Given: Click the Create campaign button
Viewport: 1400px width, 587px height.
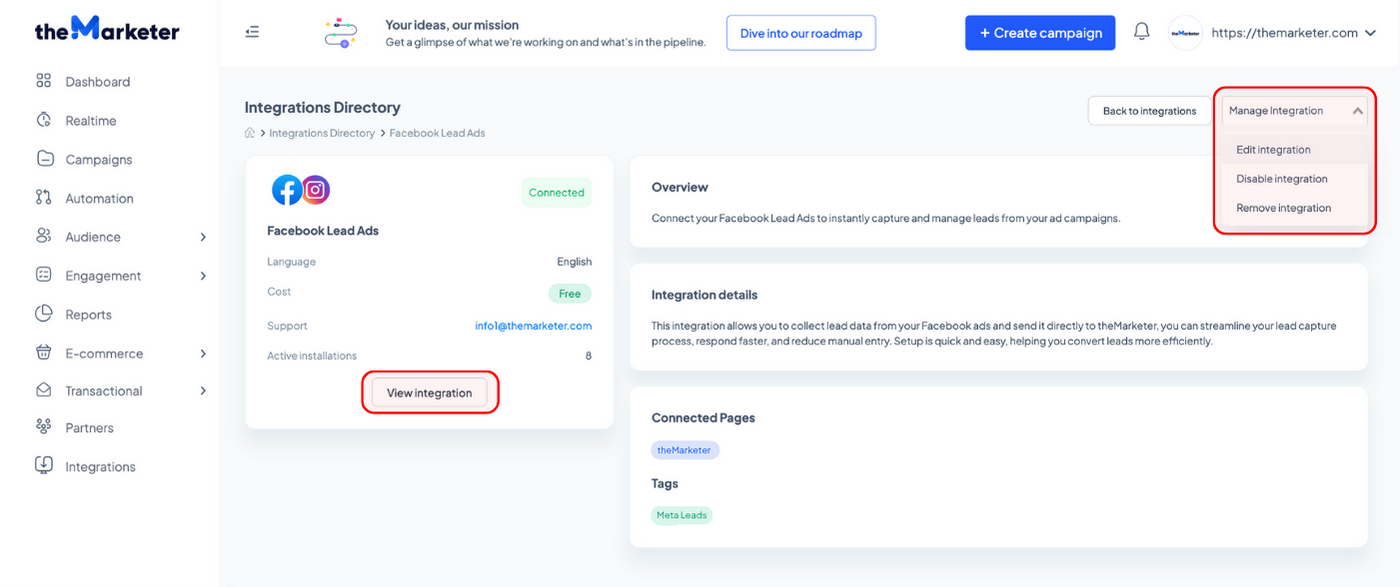Looking at the screenshot, I should pos(1040,33).
